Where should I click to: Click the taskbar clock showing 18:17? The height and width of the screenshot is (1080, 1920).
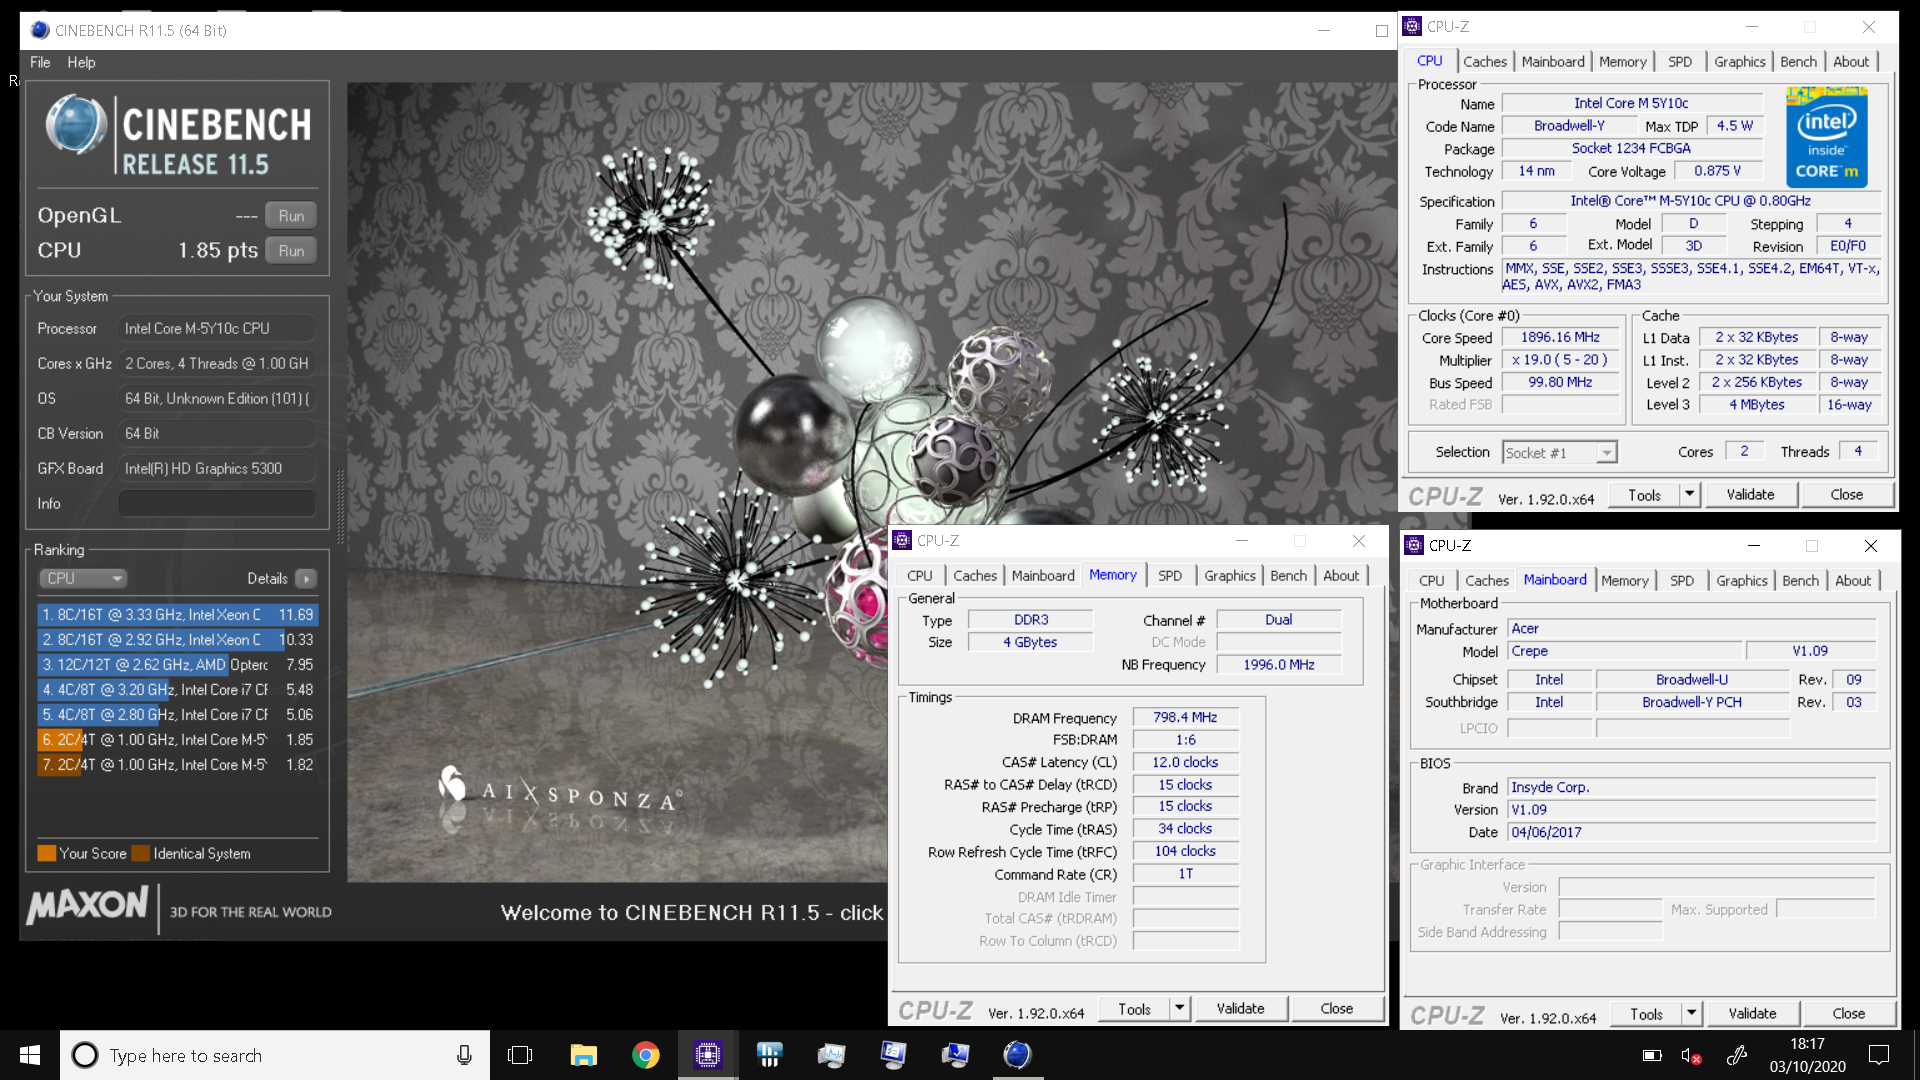coord(1807,1055)
